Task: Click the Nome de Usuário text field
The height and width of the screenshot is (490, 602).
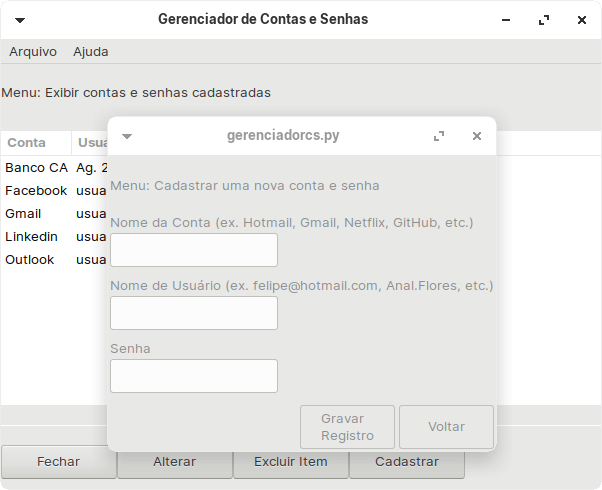Action: pos(194,313)
